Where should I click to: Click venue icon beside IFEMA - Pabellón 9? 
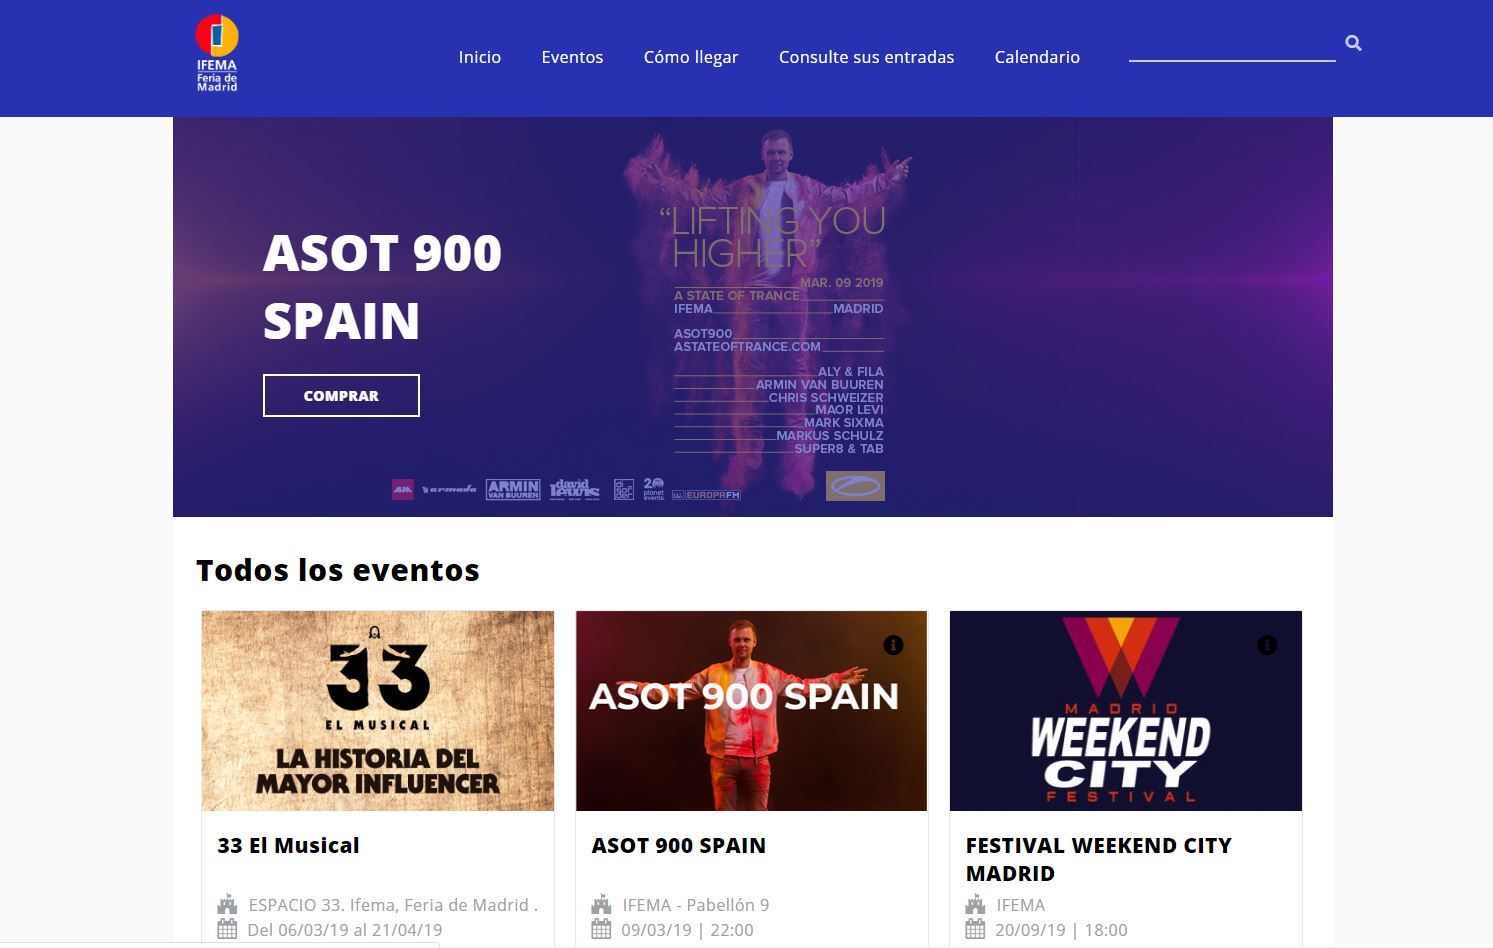tap(601, 904)
